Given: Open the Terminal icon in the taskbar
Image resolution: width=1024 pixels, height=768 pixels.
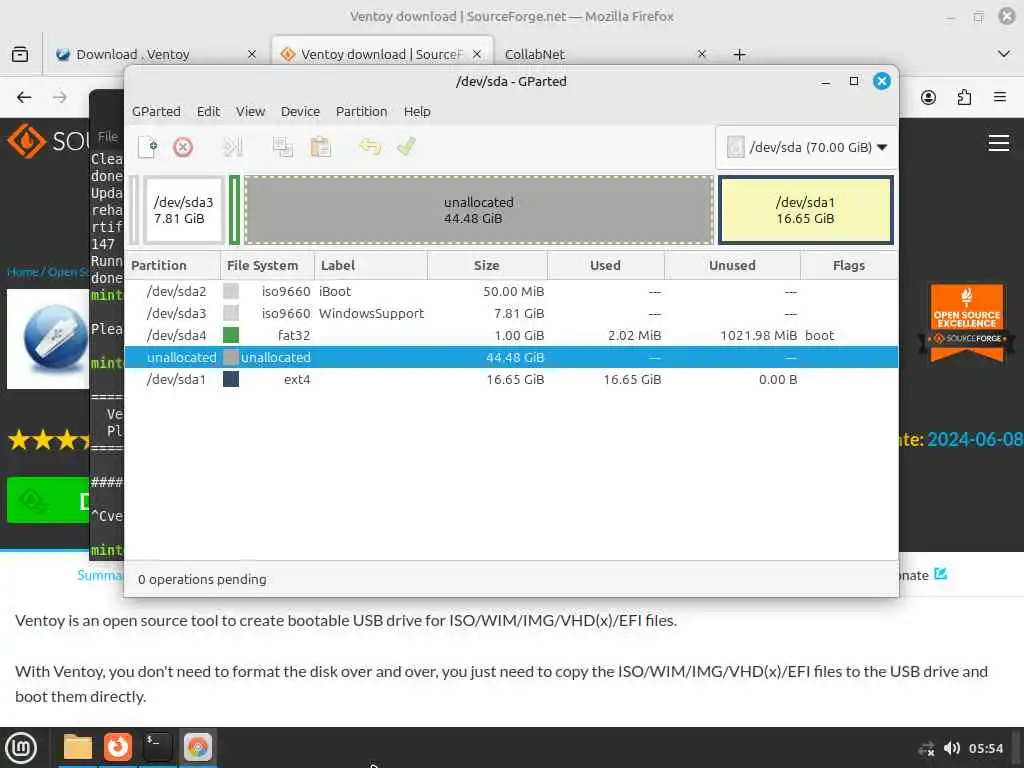Looking at the screenshot, I should point(157,748).
